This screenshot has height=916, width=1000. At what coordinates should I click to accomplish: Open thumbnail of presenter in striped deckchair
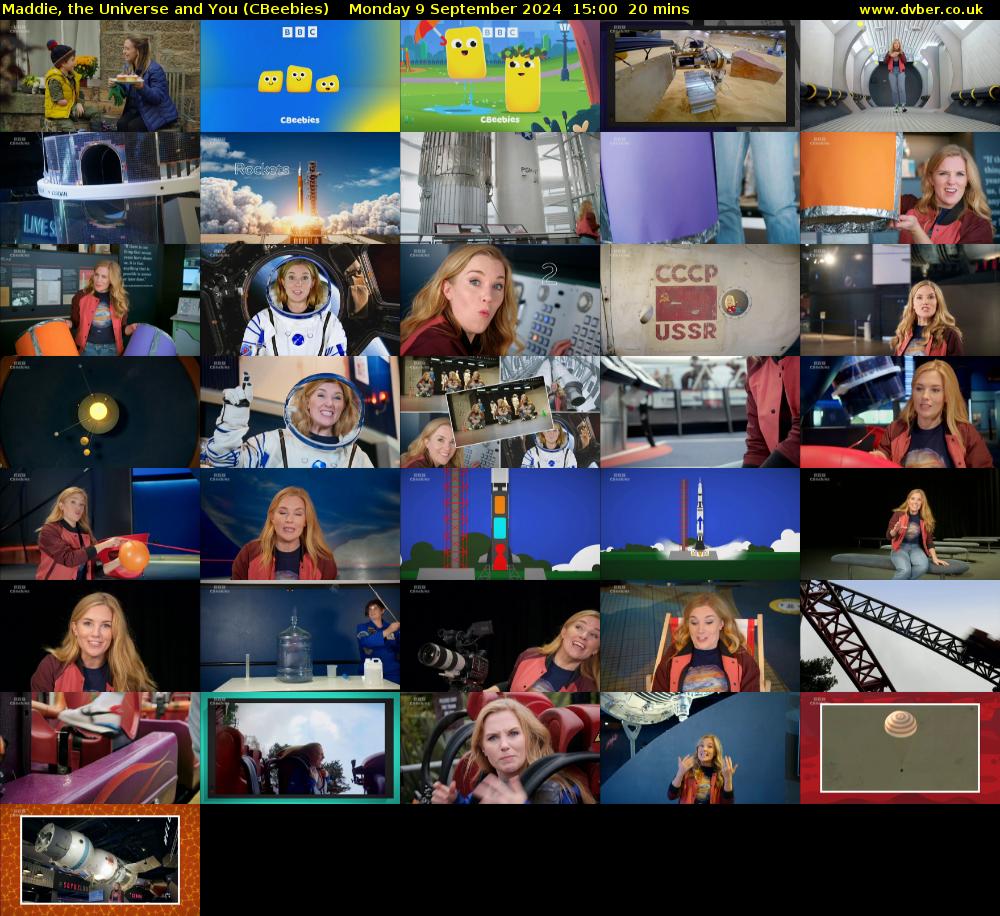tap(700, 636)
